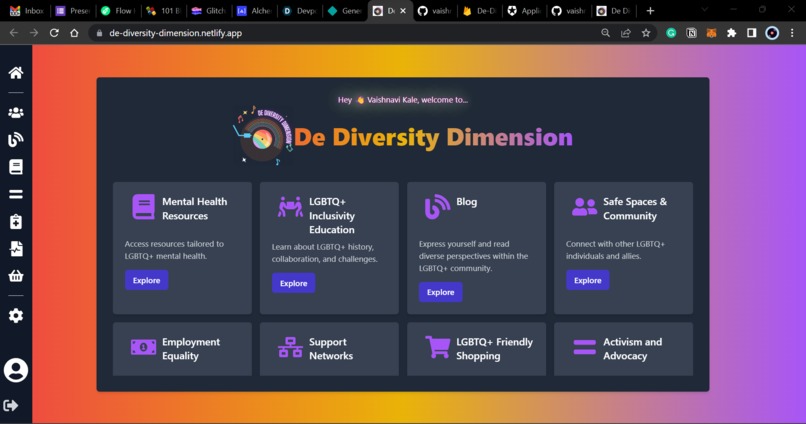
Task: Click the Activism and Advocacy bars icon
Action: tap(584, 347)
